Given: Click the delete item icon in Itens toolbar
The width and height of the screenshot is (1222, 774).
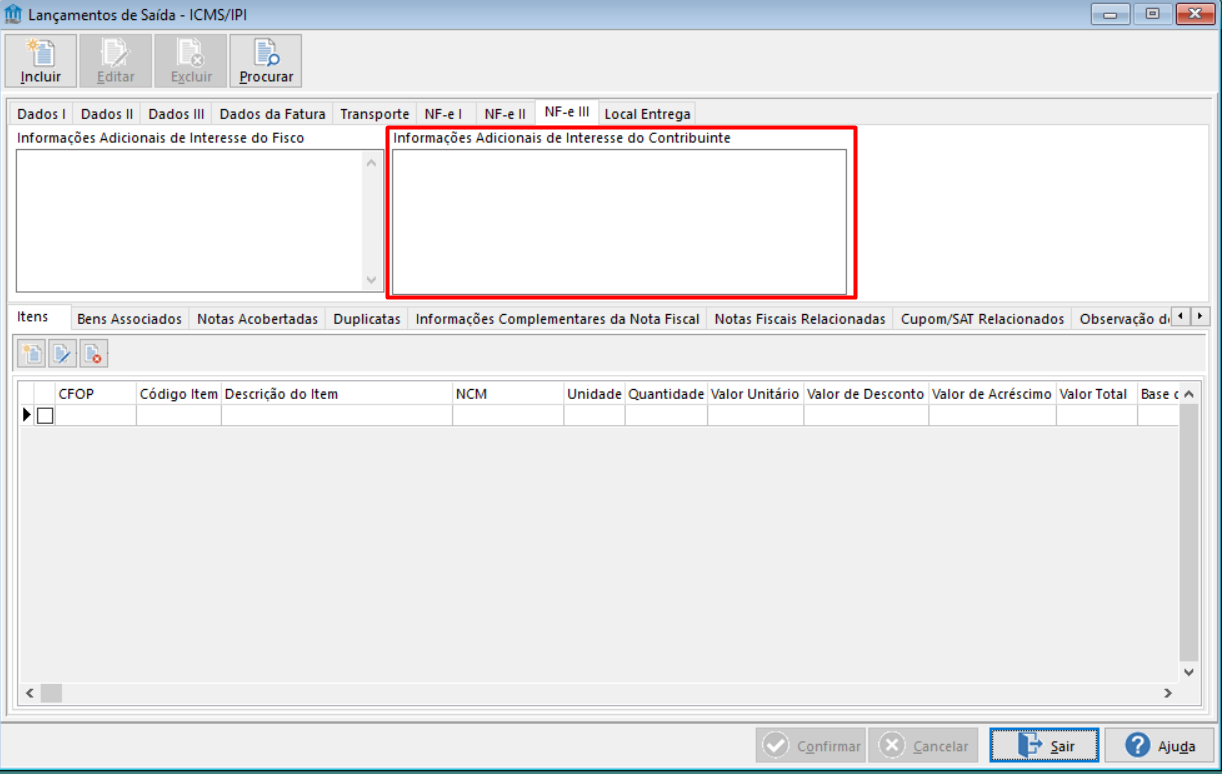Looking at the screenshot, I should point(93,353).
